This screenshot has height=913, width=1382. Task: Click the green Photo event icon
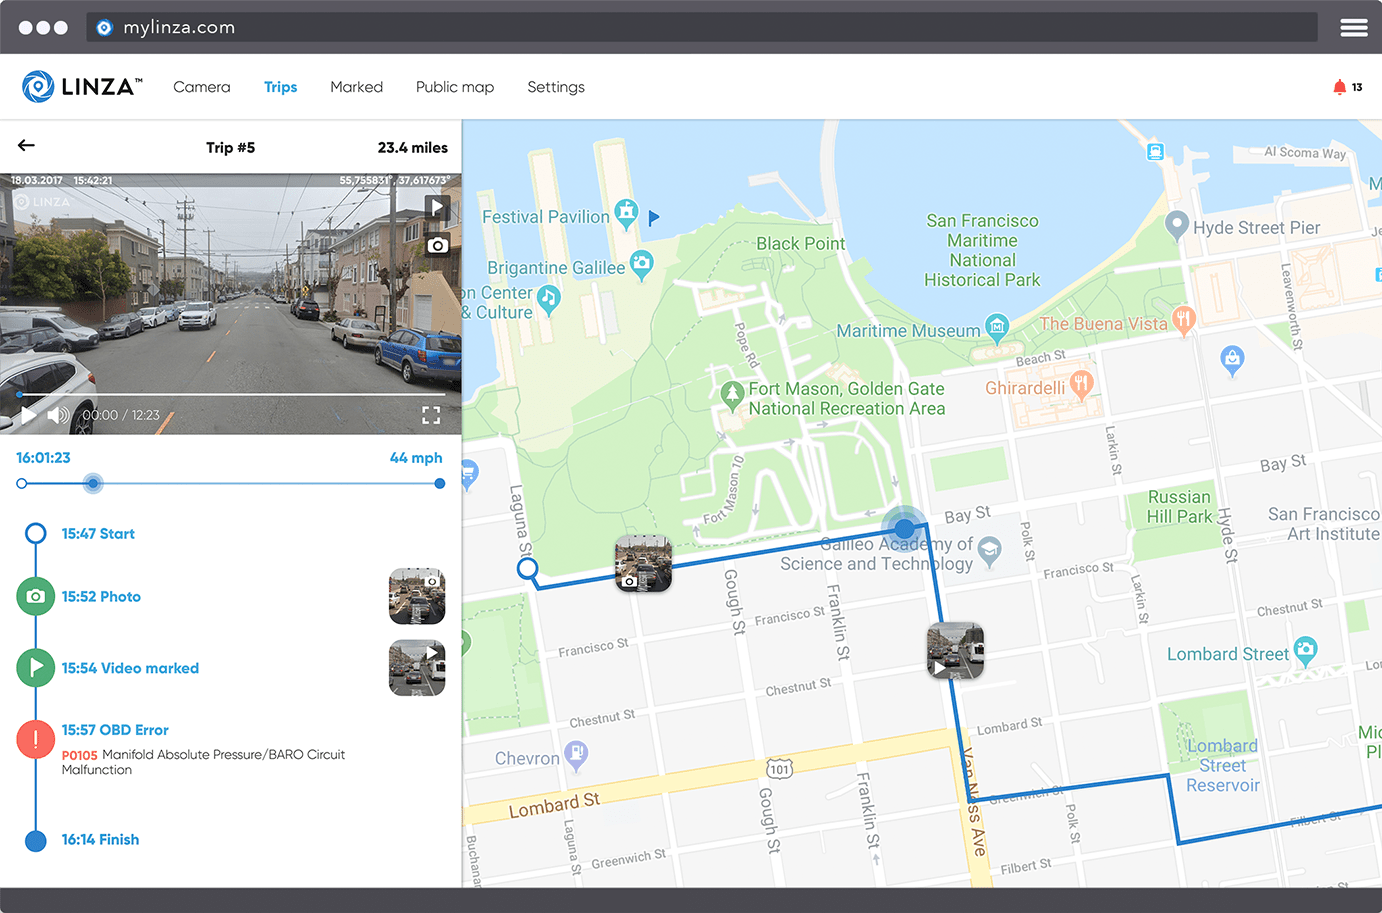pyautogui.click(x=36, y=596)
